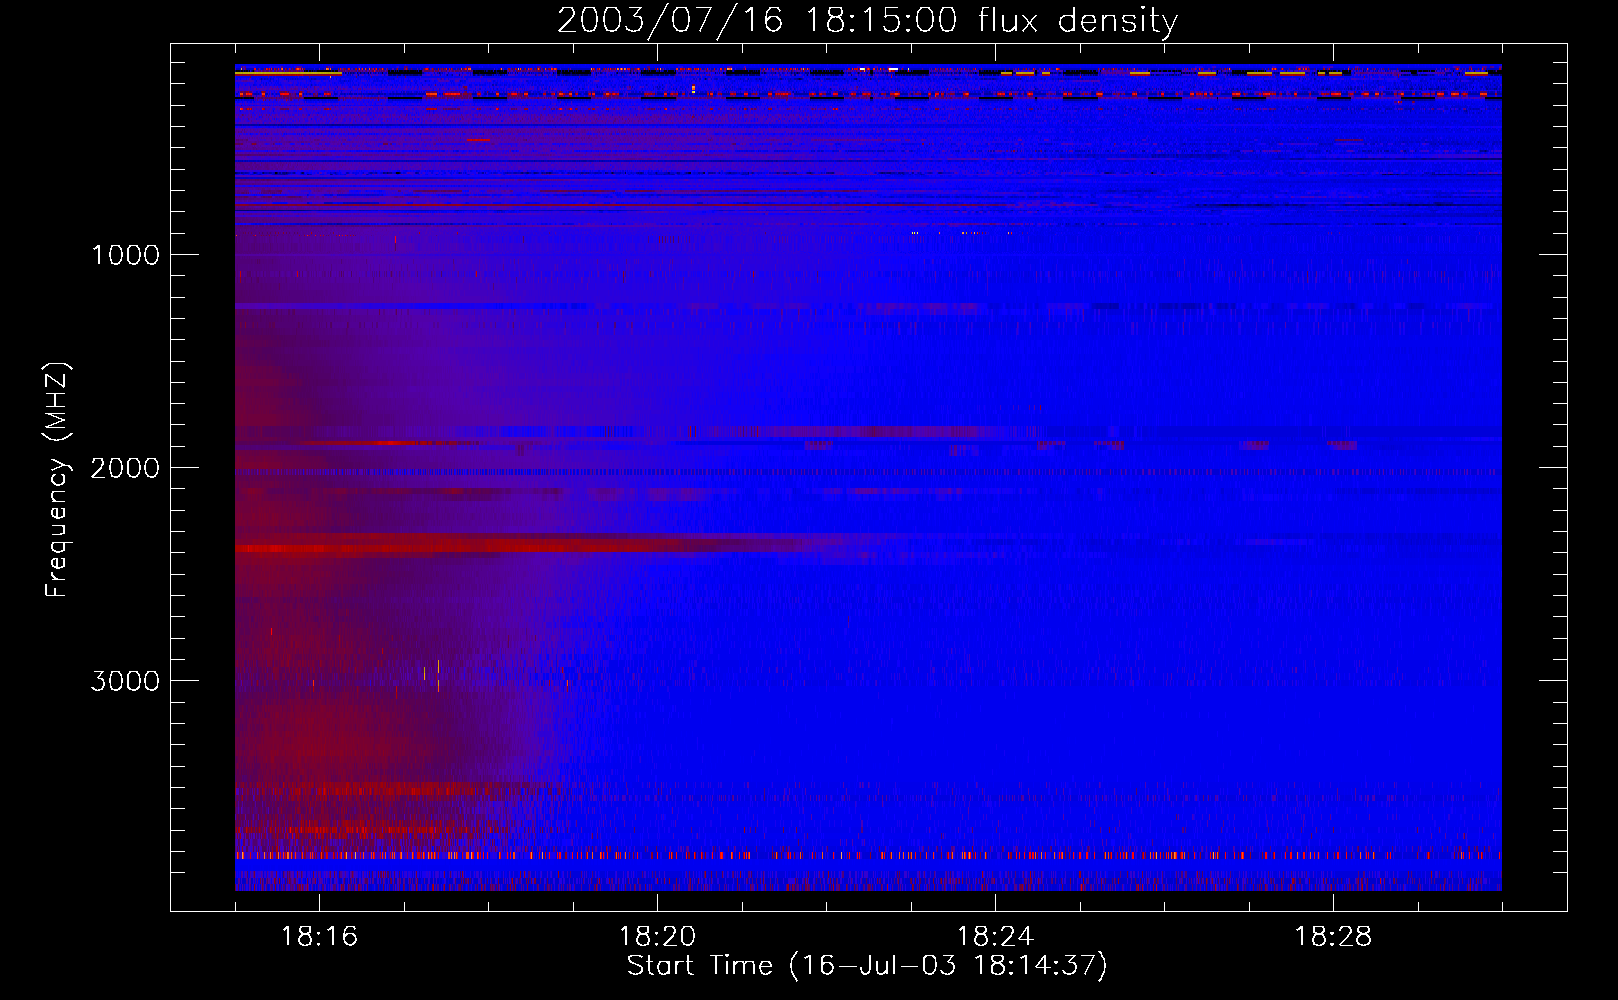The height and width of the screenshot is (1000, 1618).
Task: Click the 18:28 time tick label
Action: (1333, 937)
